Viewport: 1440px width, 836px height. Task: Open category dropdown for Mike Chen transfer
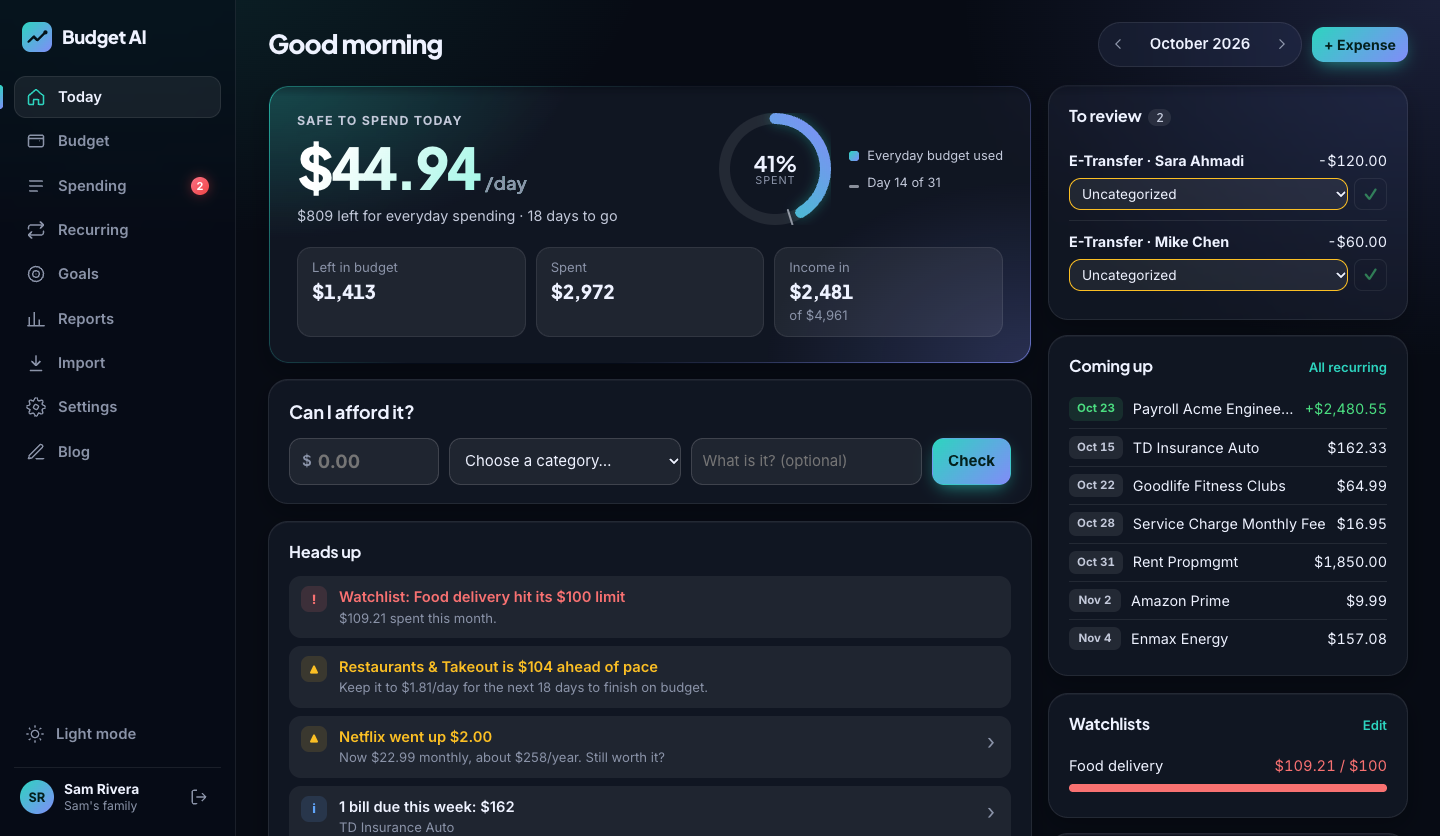pyautogui.click(x=1208, y=275)
